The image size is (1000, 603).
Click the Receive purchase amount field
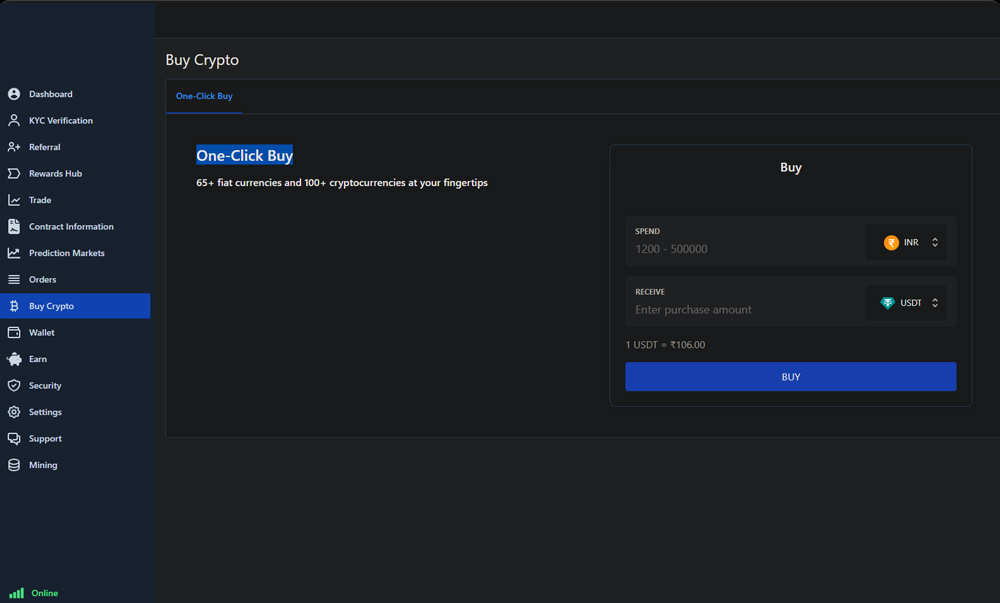coord(745,310)
